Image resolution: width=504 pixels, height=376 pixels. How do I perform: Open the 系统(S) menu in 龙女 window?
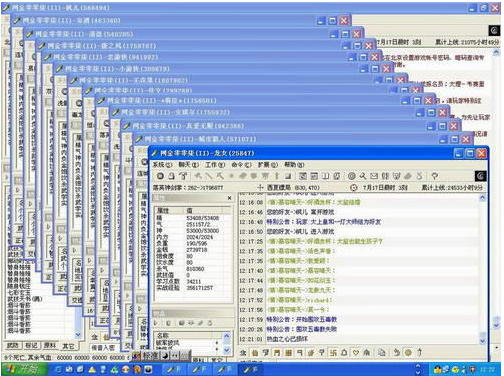[162, 165]
